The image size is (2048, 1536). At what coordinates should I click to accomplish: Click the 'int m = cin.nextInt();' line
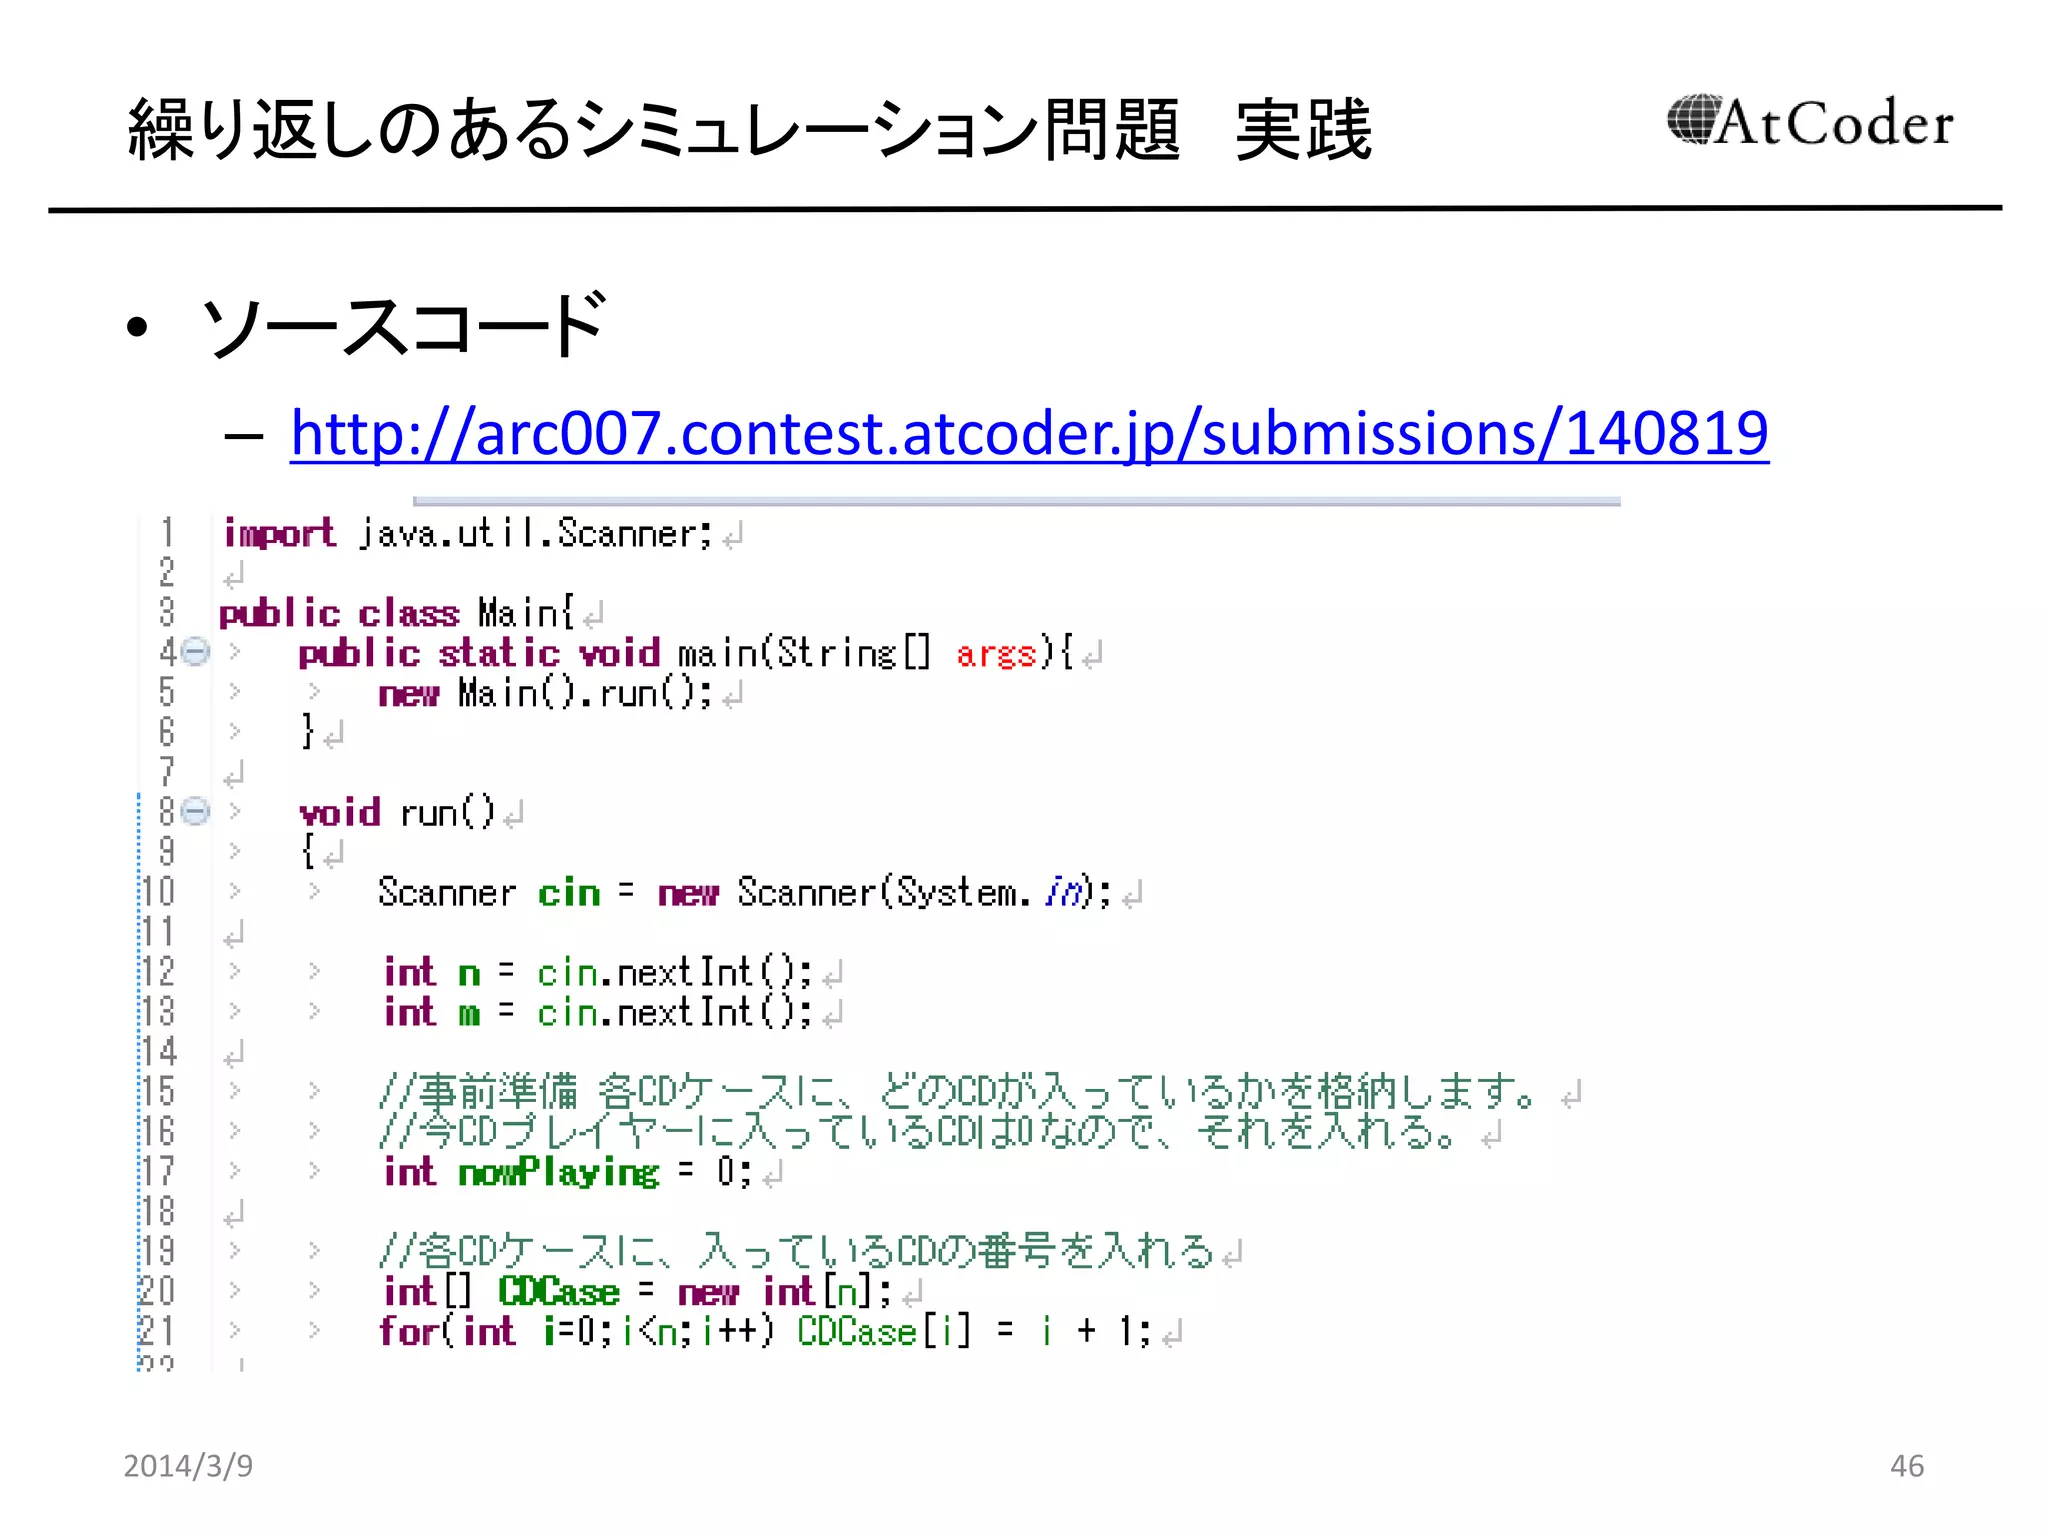[598, 1012]
